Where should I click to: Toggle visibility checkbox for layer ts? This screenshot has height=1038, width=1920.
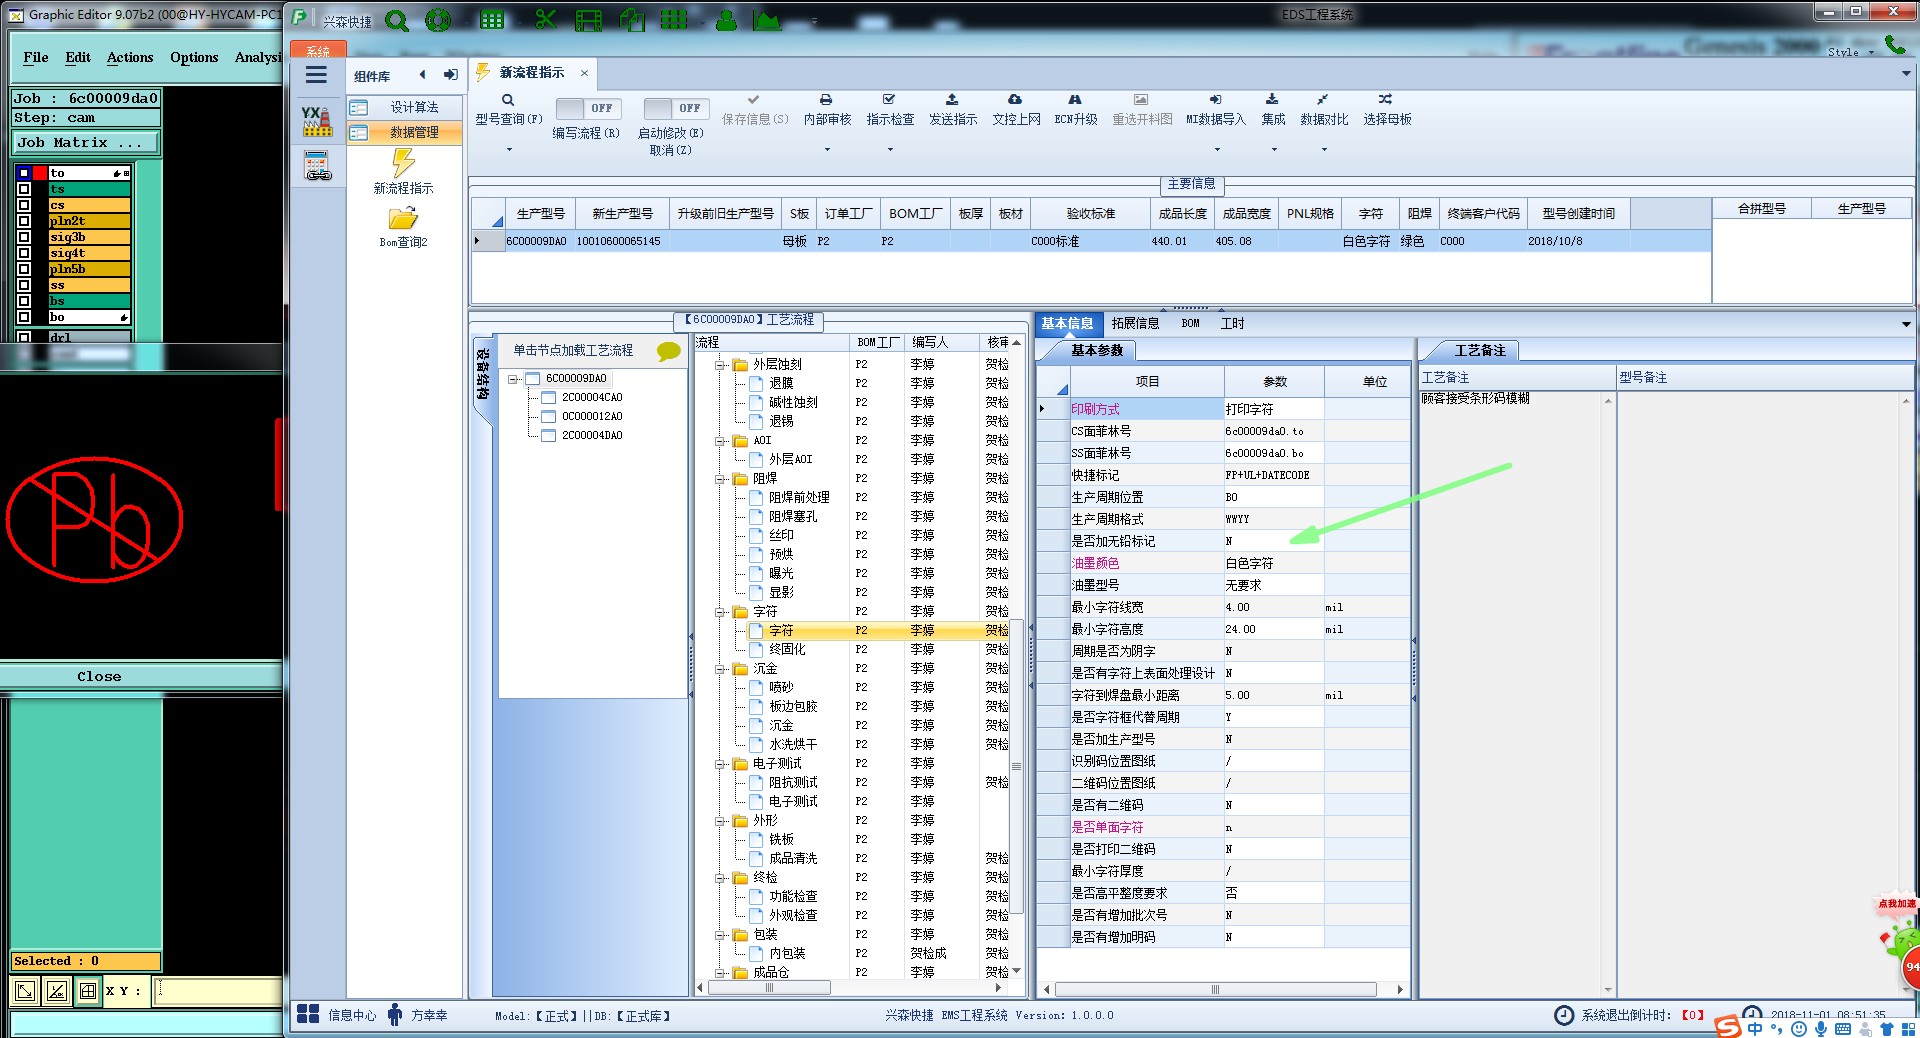(24, 189)
